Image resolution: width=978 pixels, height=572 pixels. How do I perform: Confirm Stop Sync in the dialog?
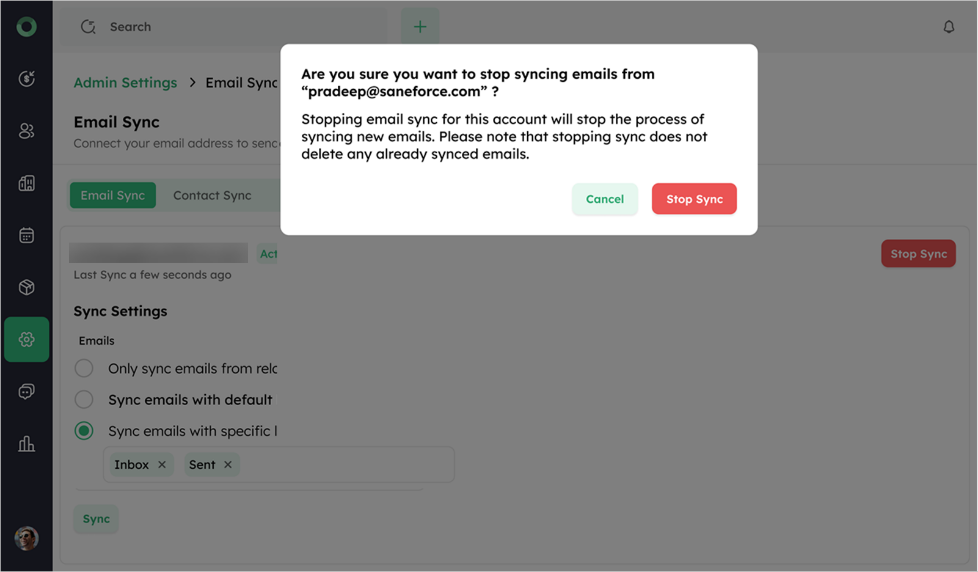694,199
